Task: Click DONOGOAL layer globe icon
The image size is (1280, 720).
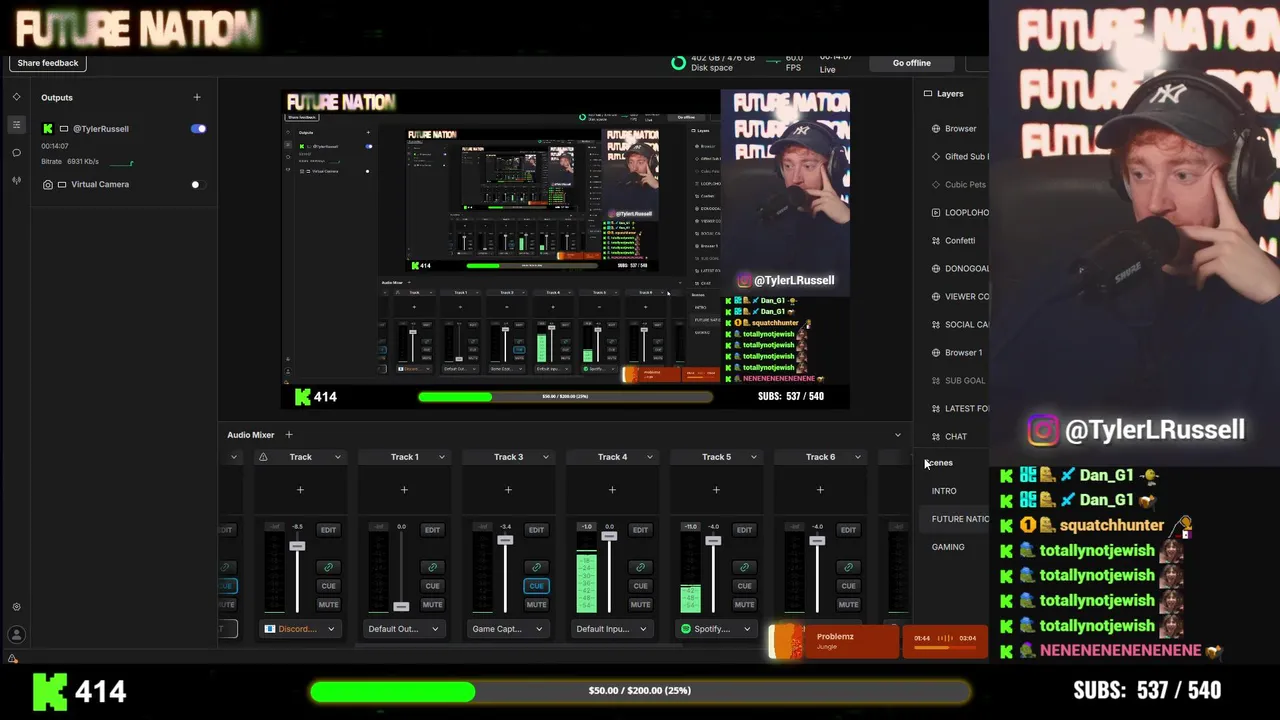Action: point(936,269)
